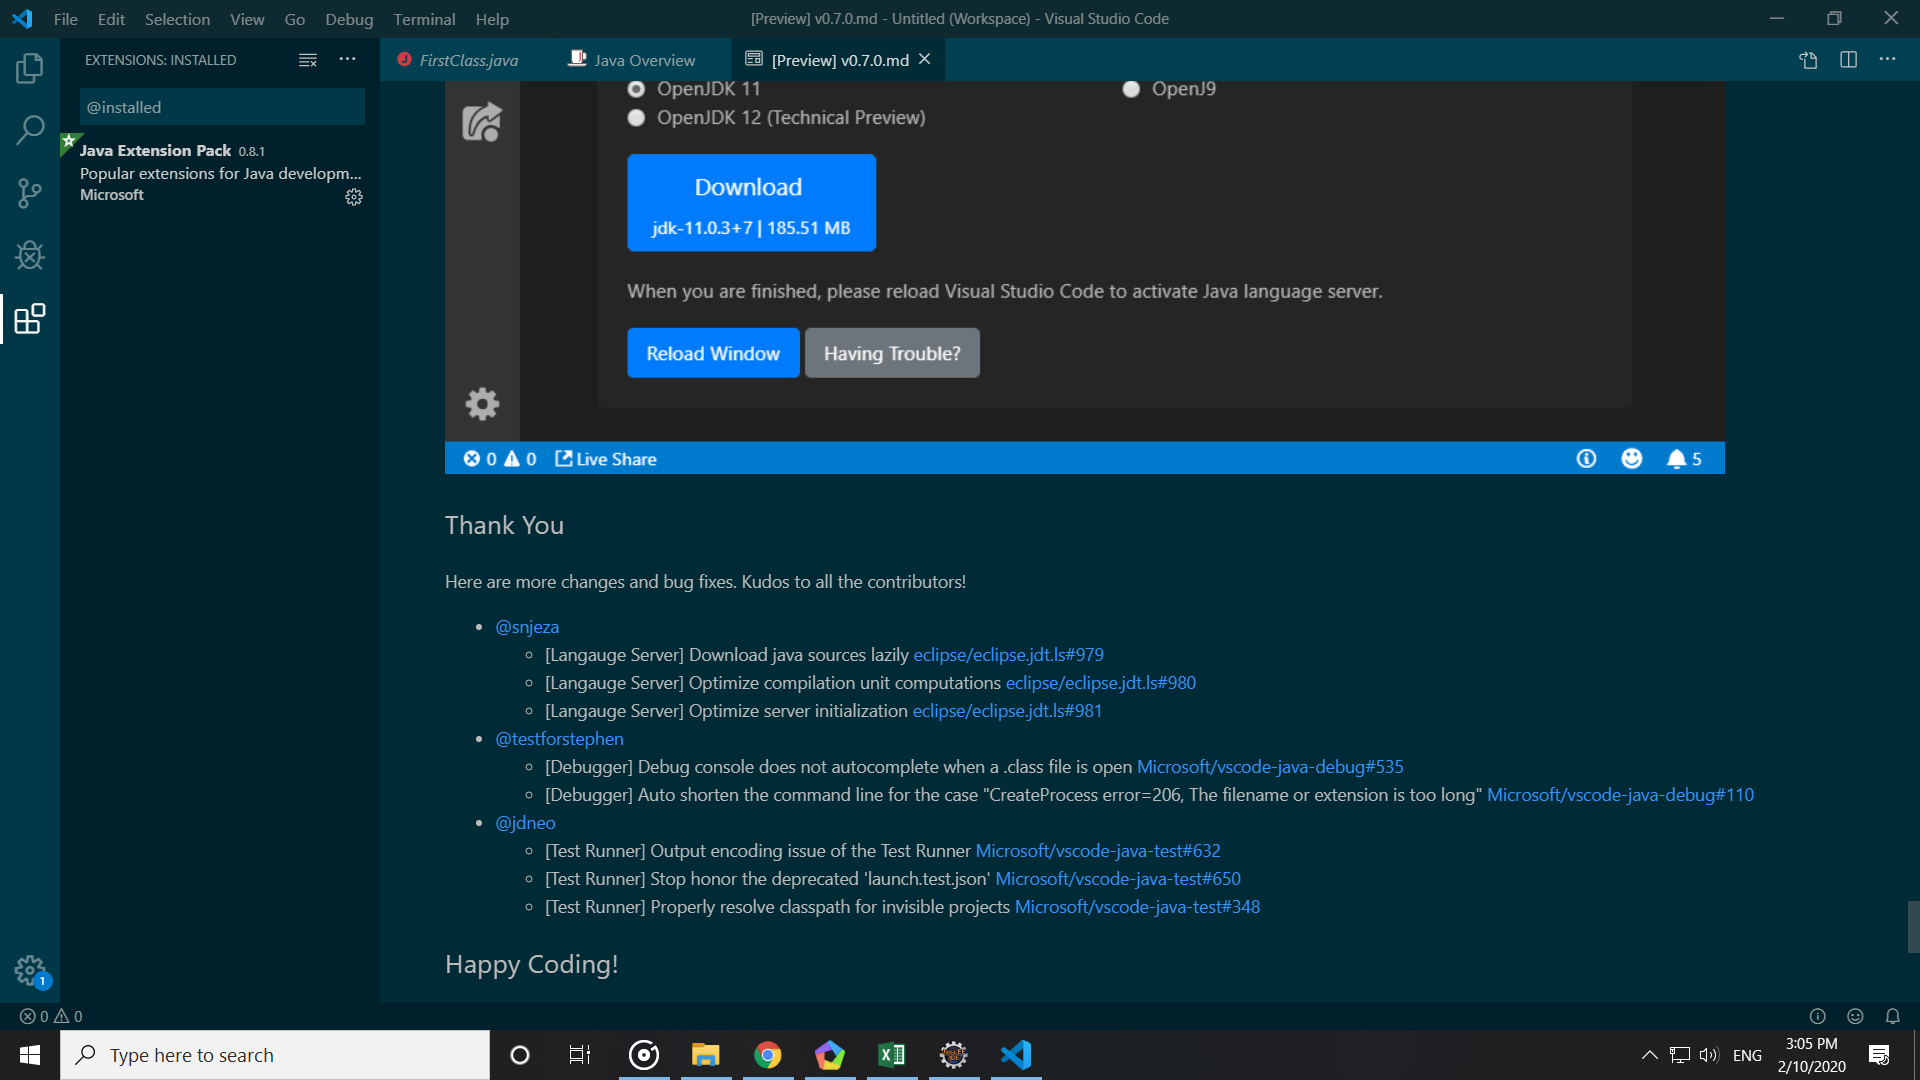Open notifications bell in status bar
Viewport: 1920px width, 1080px height.
(1893, 1016)
